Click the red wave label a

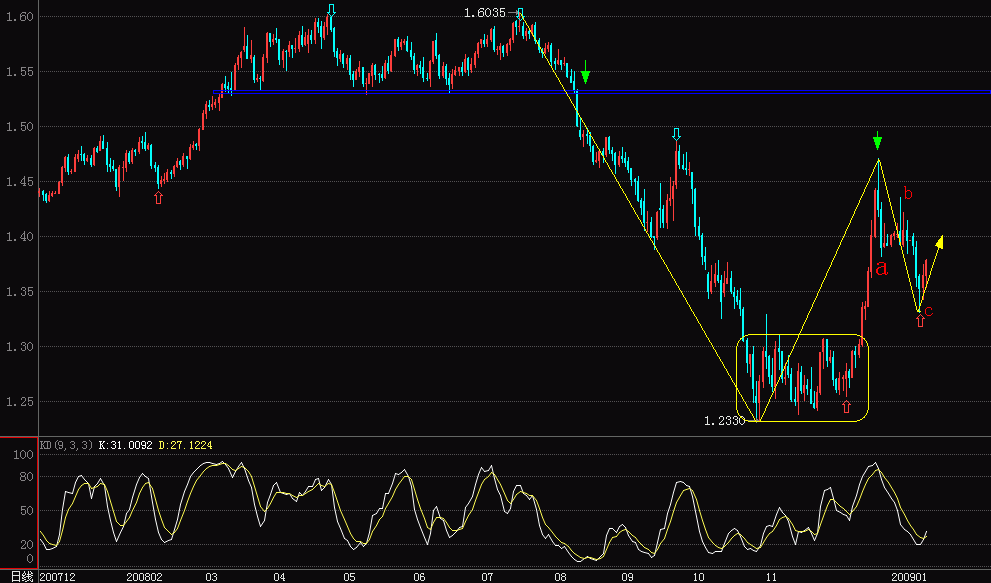point(881,267)
